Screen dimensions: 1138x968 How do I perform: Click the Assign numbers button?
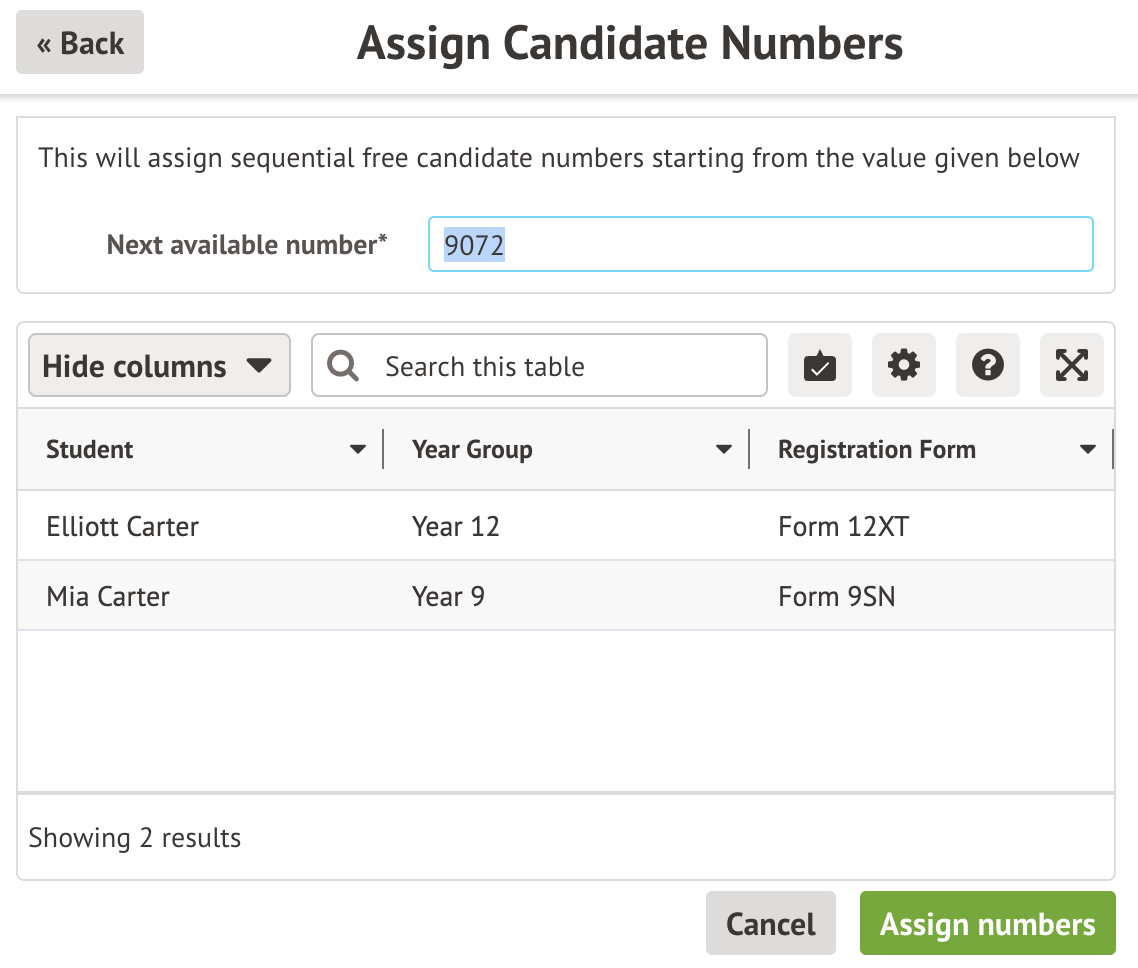987,924
